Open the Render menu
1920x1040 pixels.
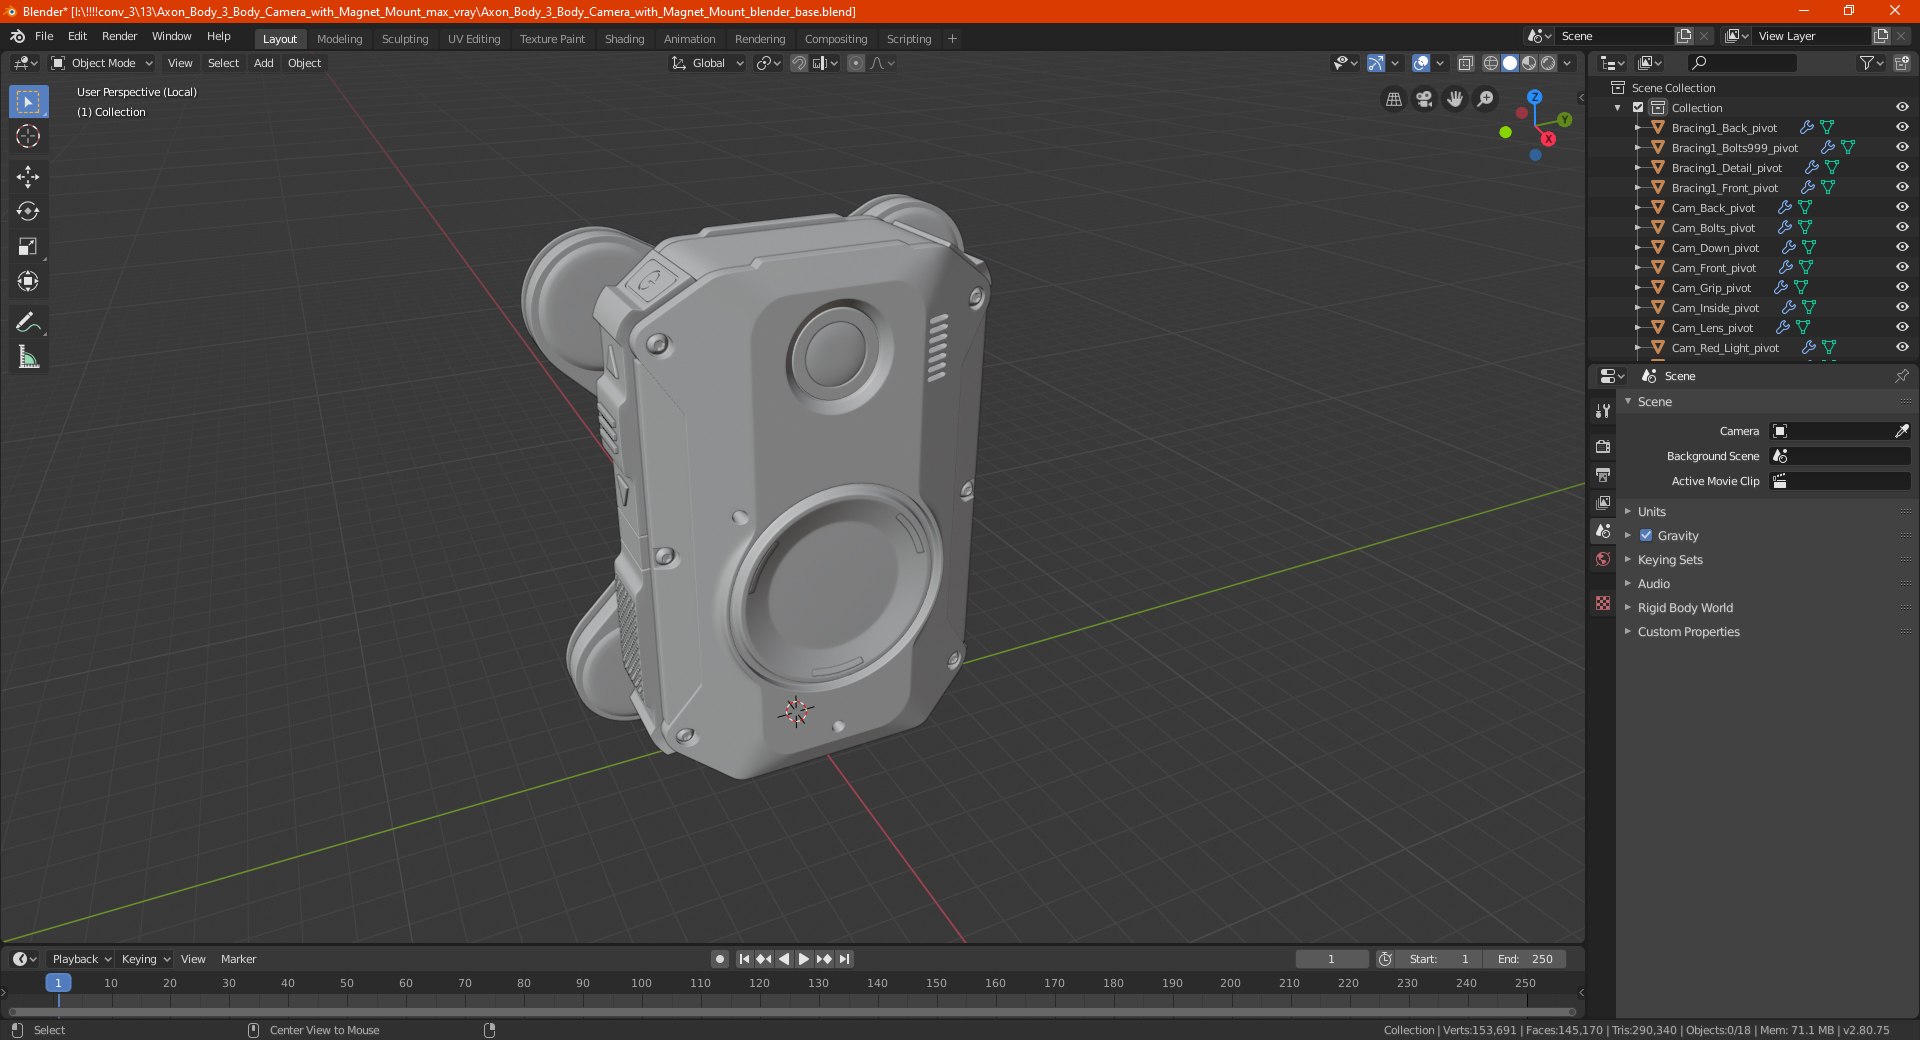[x=119, y=36]
